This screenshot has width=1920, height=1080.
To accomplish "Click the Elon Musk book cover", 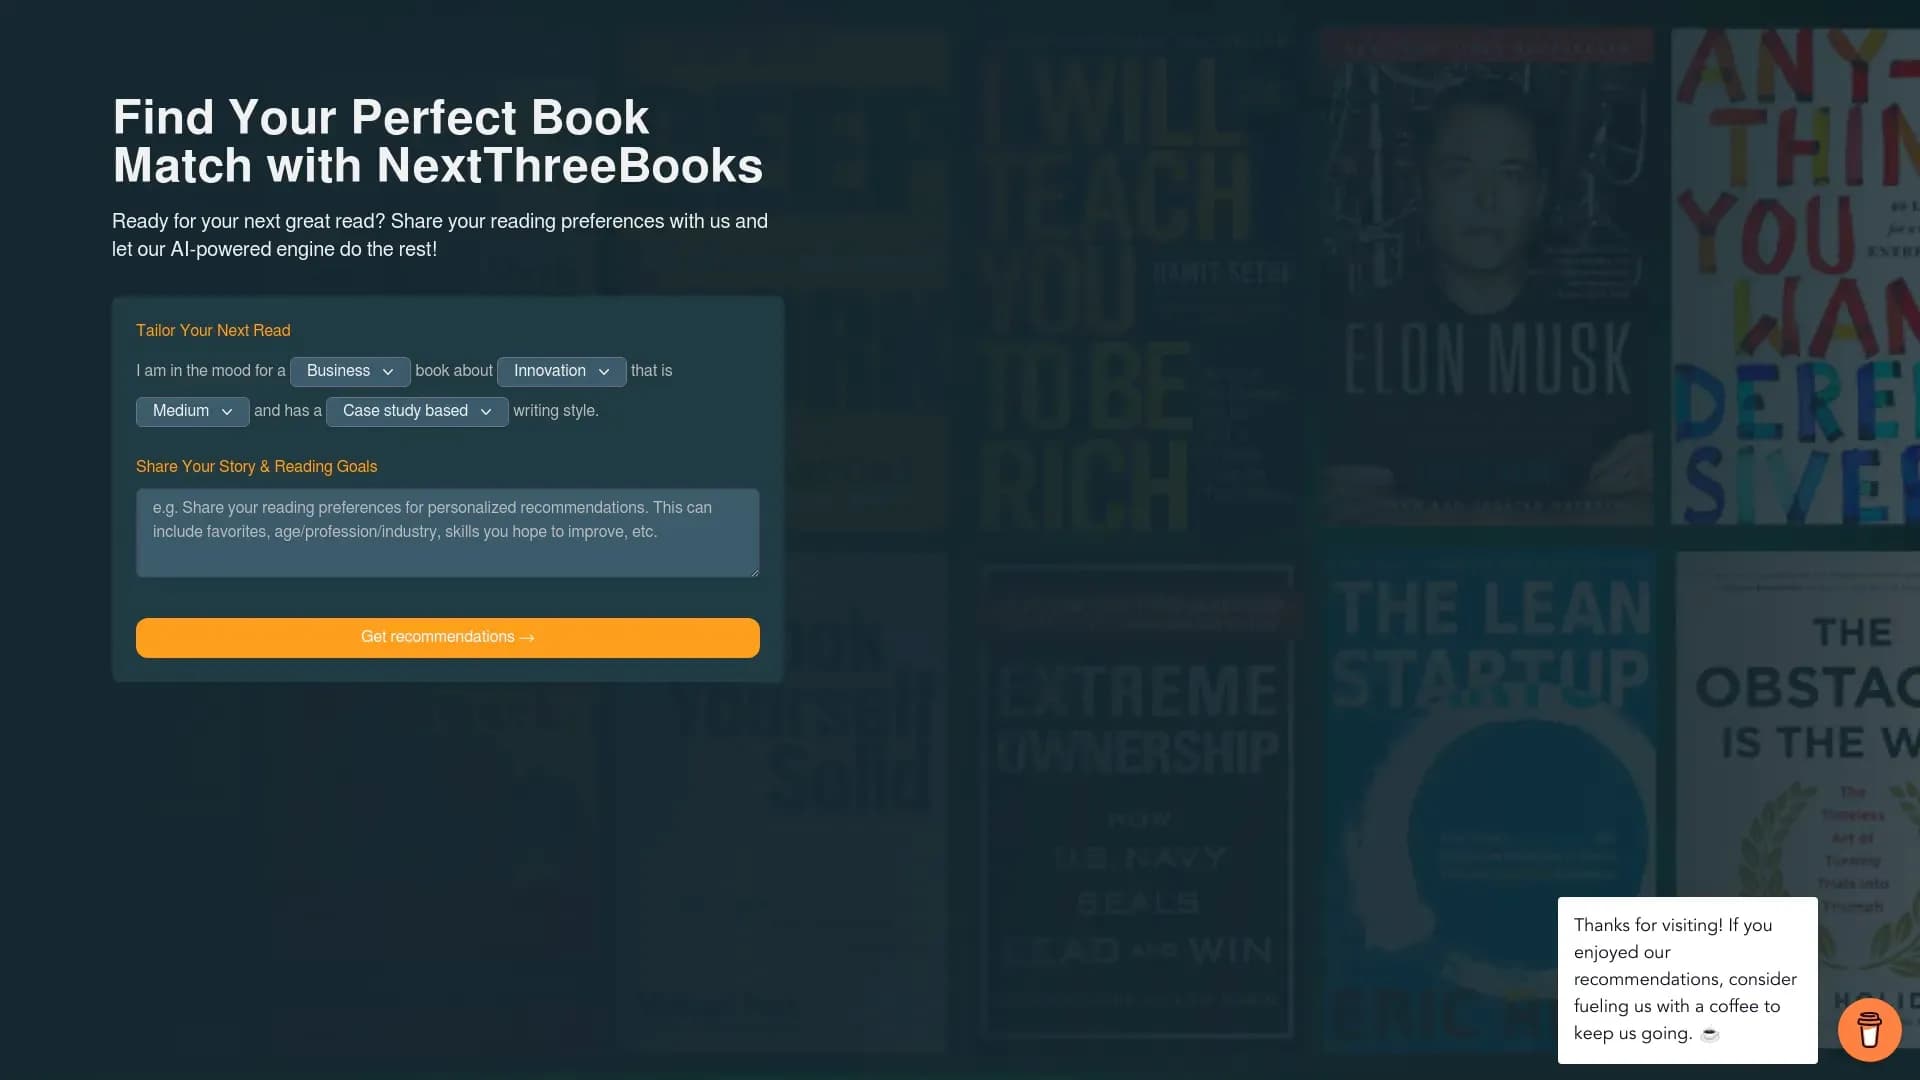I will [1486, 277].
